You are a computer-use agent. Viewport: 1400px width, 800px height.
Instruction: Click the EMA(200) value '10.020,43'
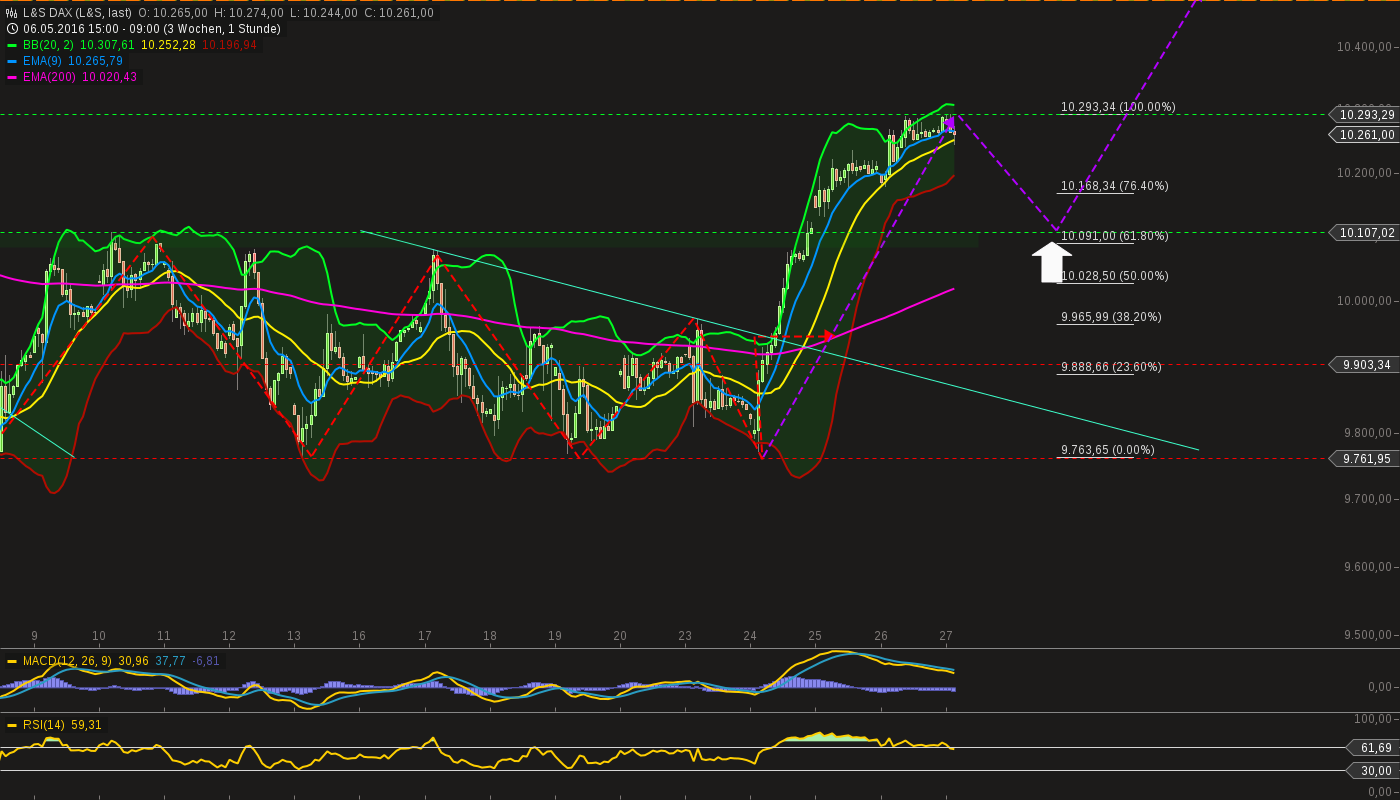[x=110, y=77]
